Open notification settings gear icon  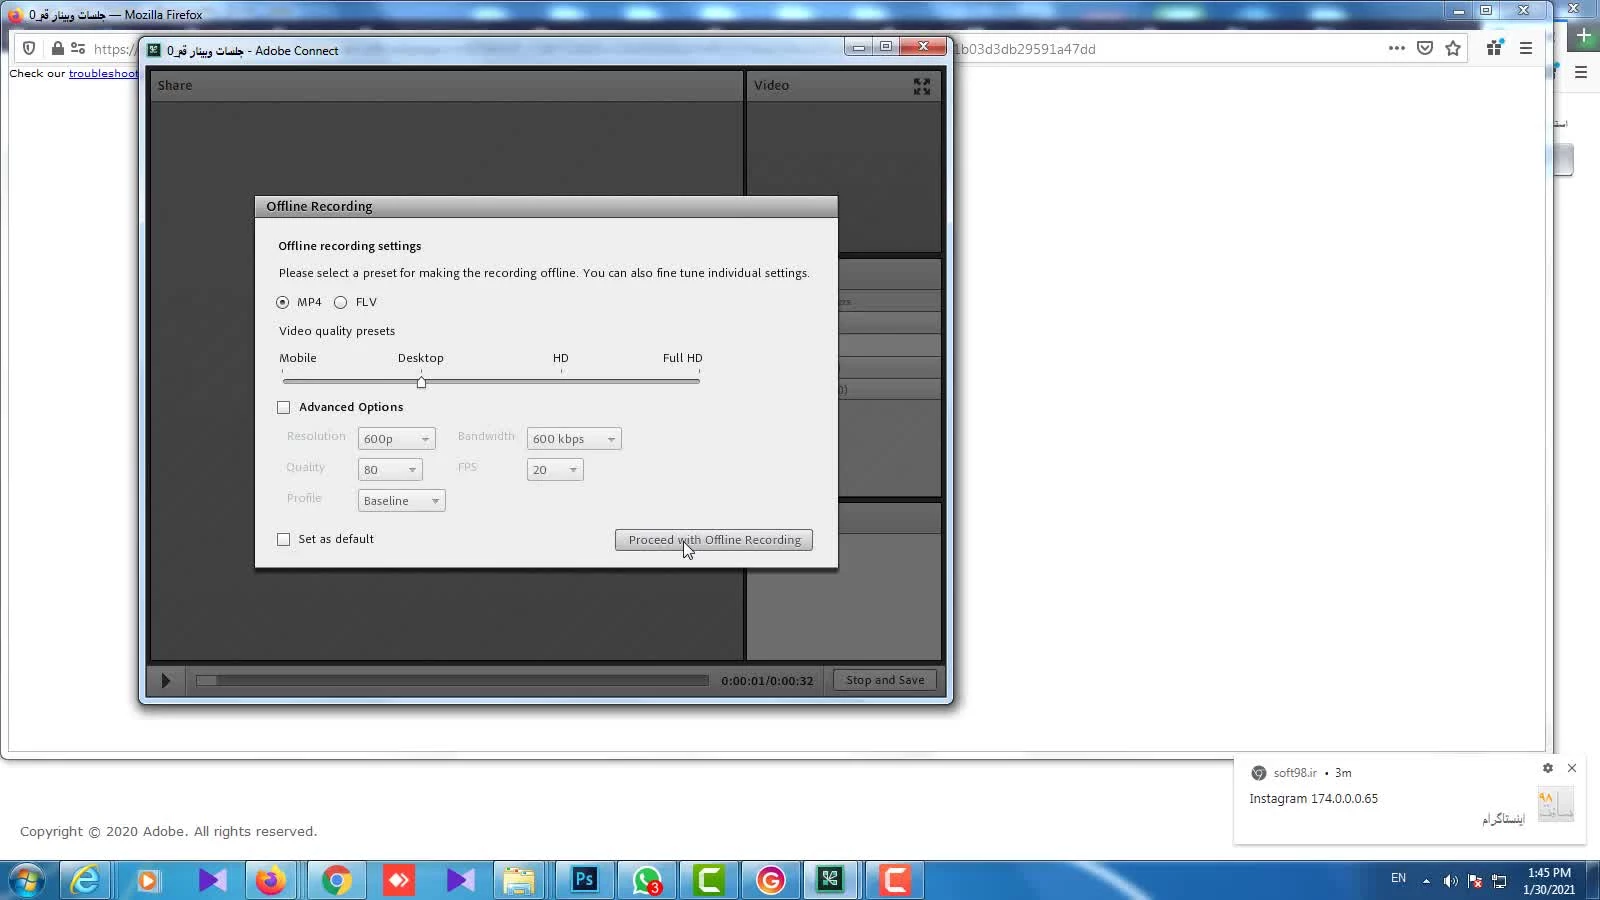tap(1547, 768)
